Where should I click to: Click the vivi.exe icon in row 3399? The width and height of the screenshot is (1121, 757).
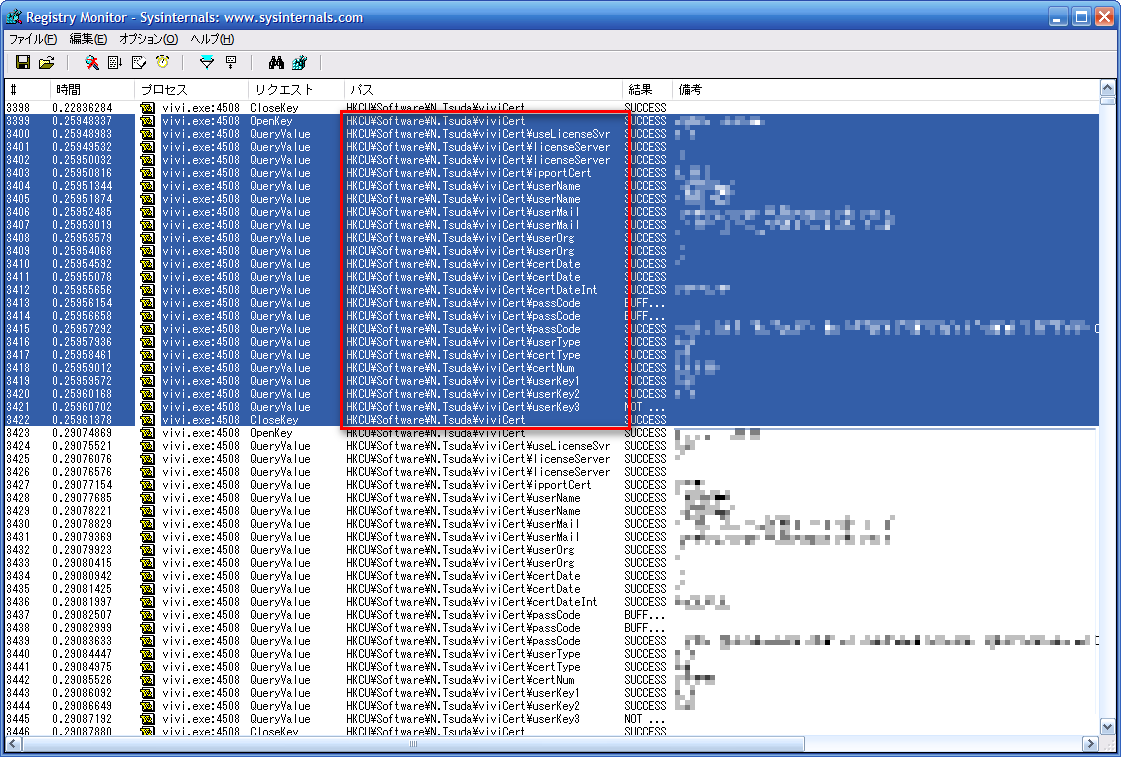pyautogui.click(x=148, y=121)
